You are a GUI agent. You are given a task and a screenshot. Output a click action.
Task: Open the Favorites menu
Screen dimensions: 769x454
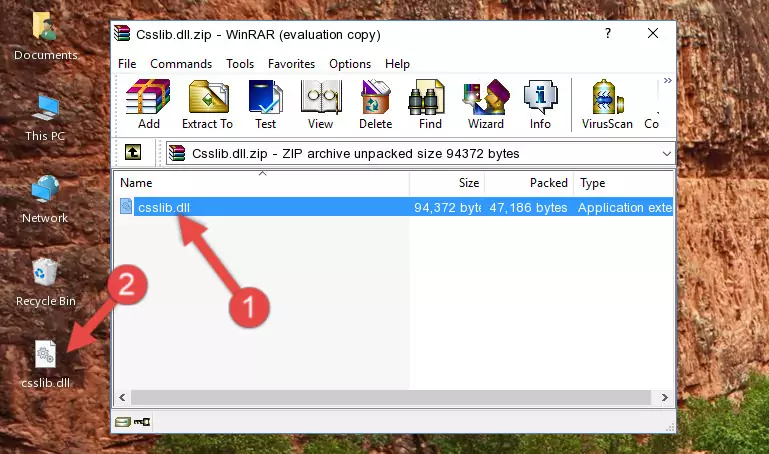(291, 64)
